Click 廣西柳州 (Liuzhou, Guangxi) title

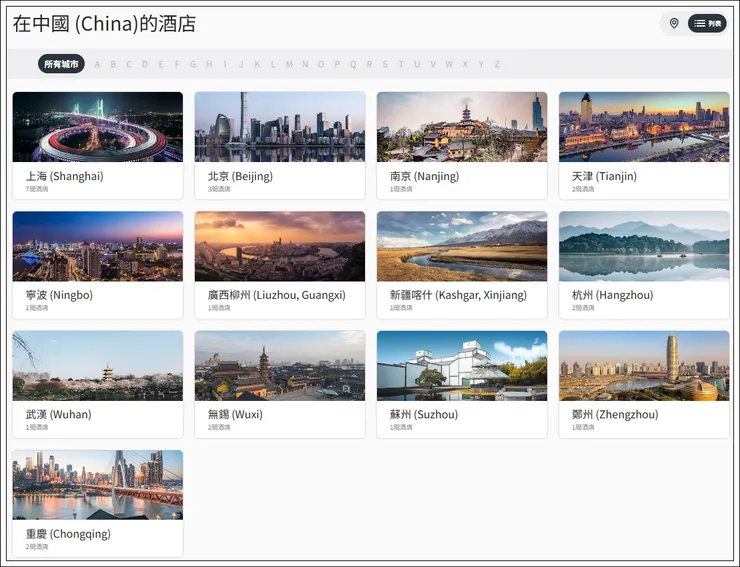click(x=277, y=295)
